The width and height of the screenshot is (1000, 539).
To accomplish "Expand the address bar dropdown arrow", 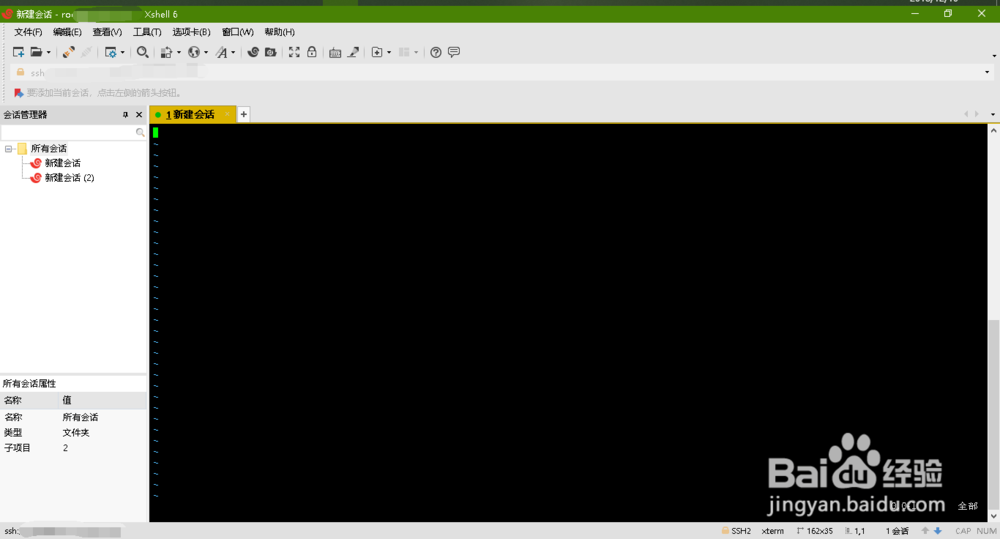I will pyautogui.click(x=987, y=72).
